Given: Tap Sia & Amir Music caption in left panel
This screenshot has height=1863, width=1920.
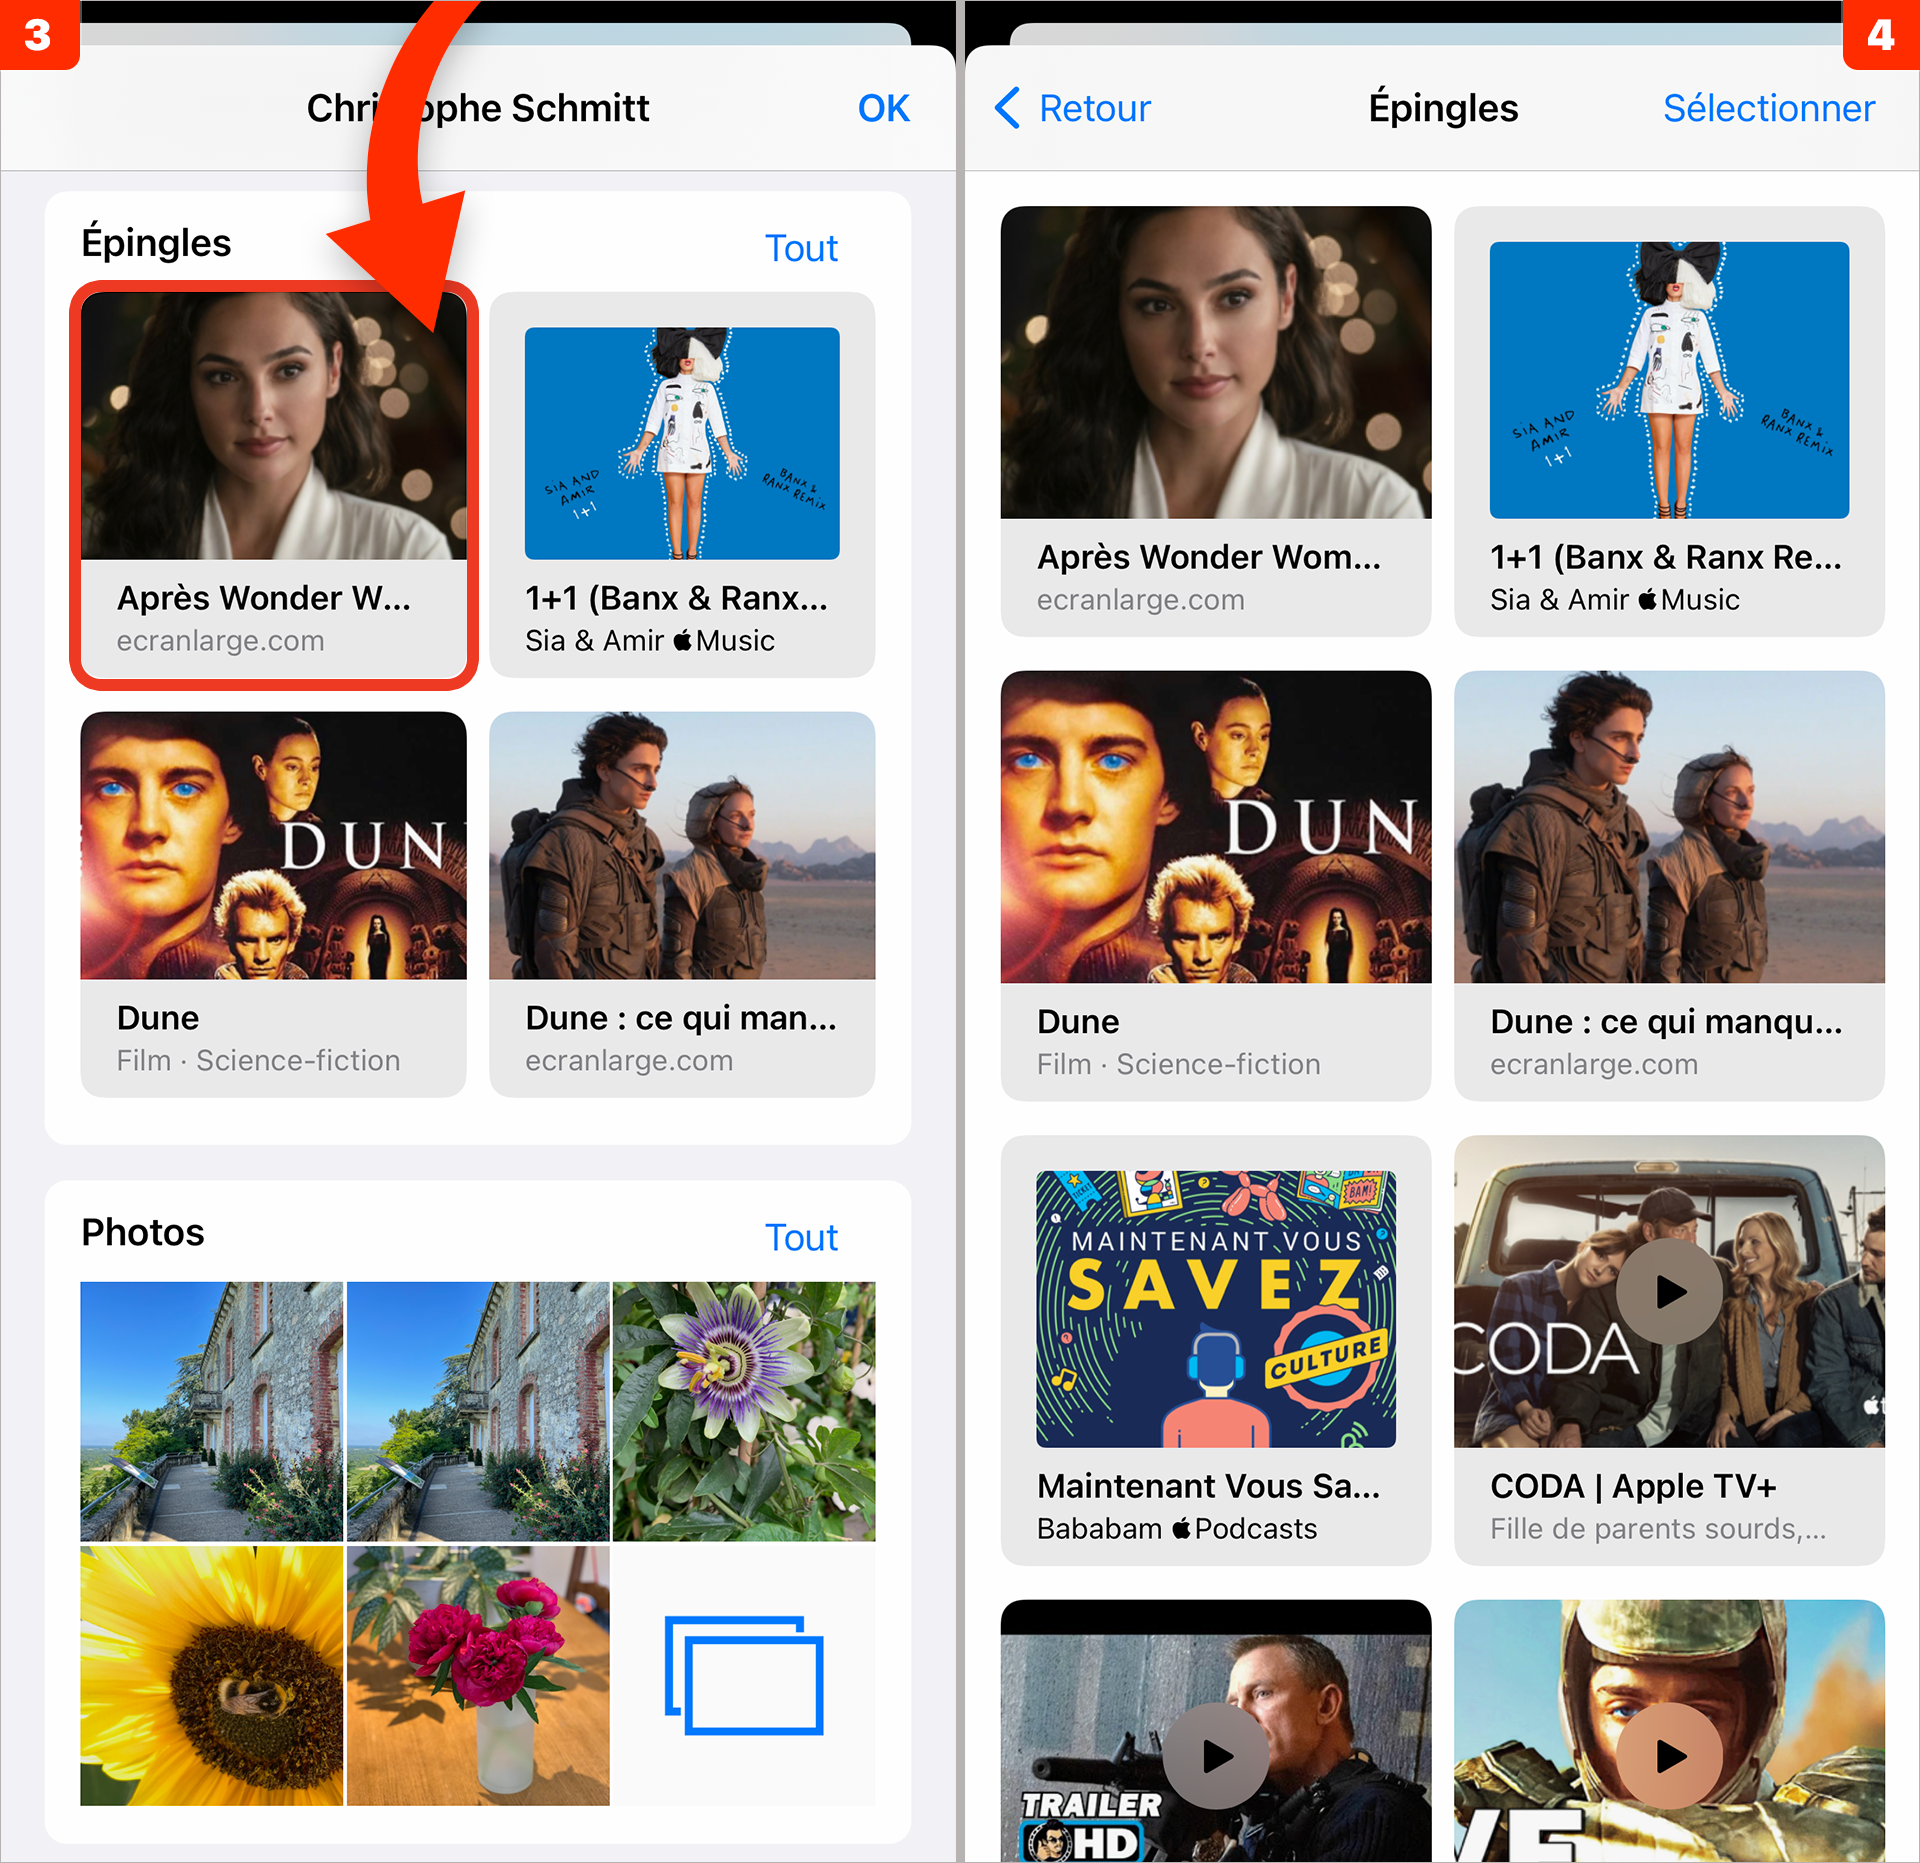Looking at the screenshot, I should [x=650, y=640].
